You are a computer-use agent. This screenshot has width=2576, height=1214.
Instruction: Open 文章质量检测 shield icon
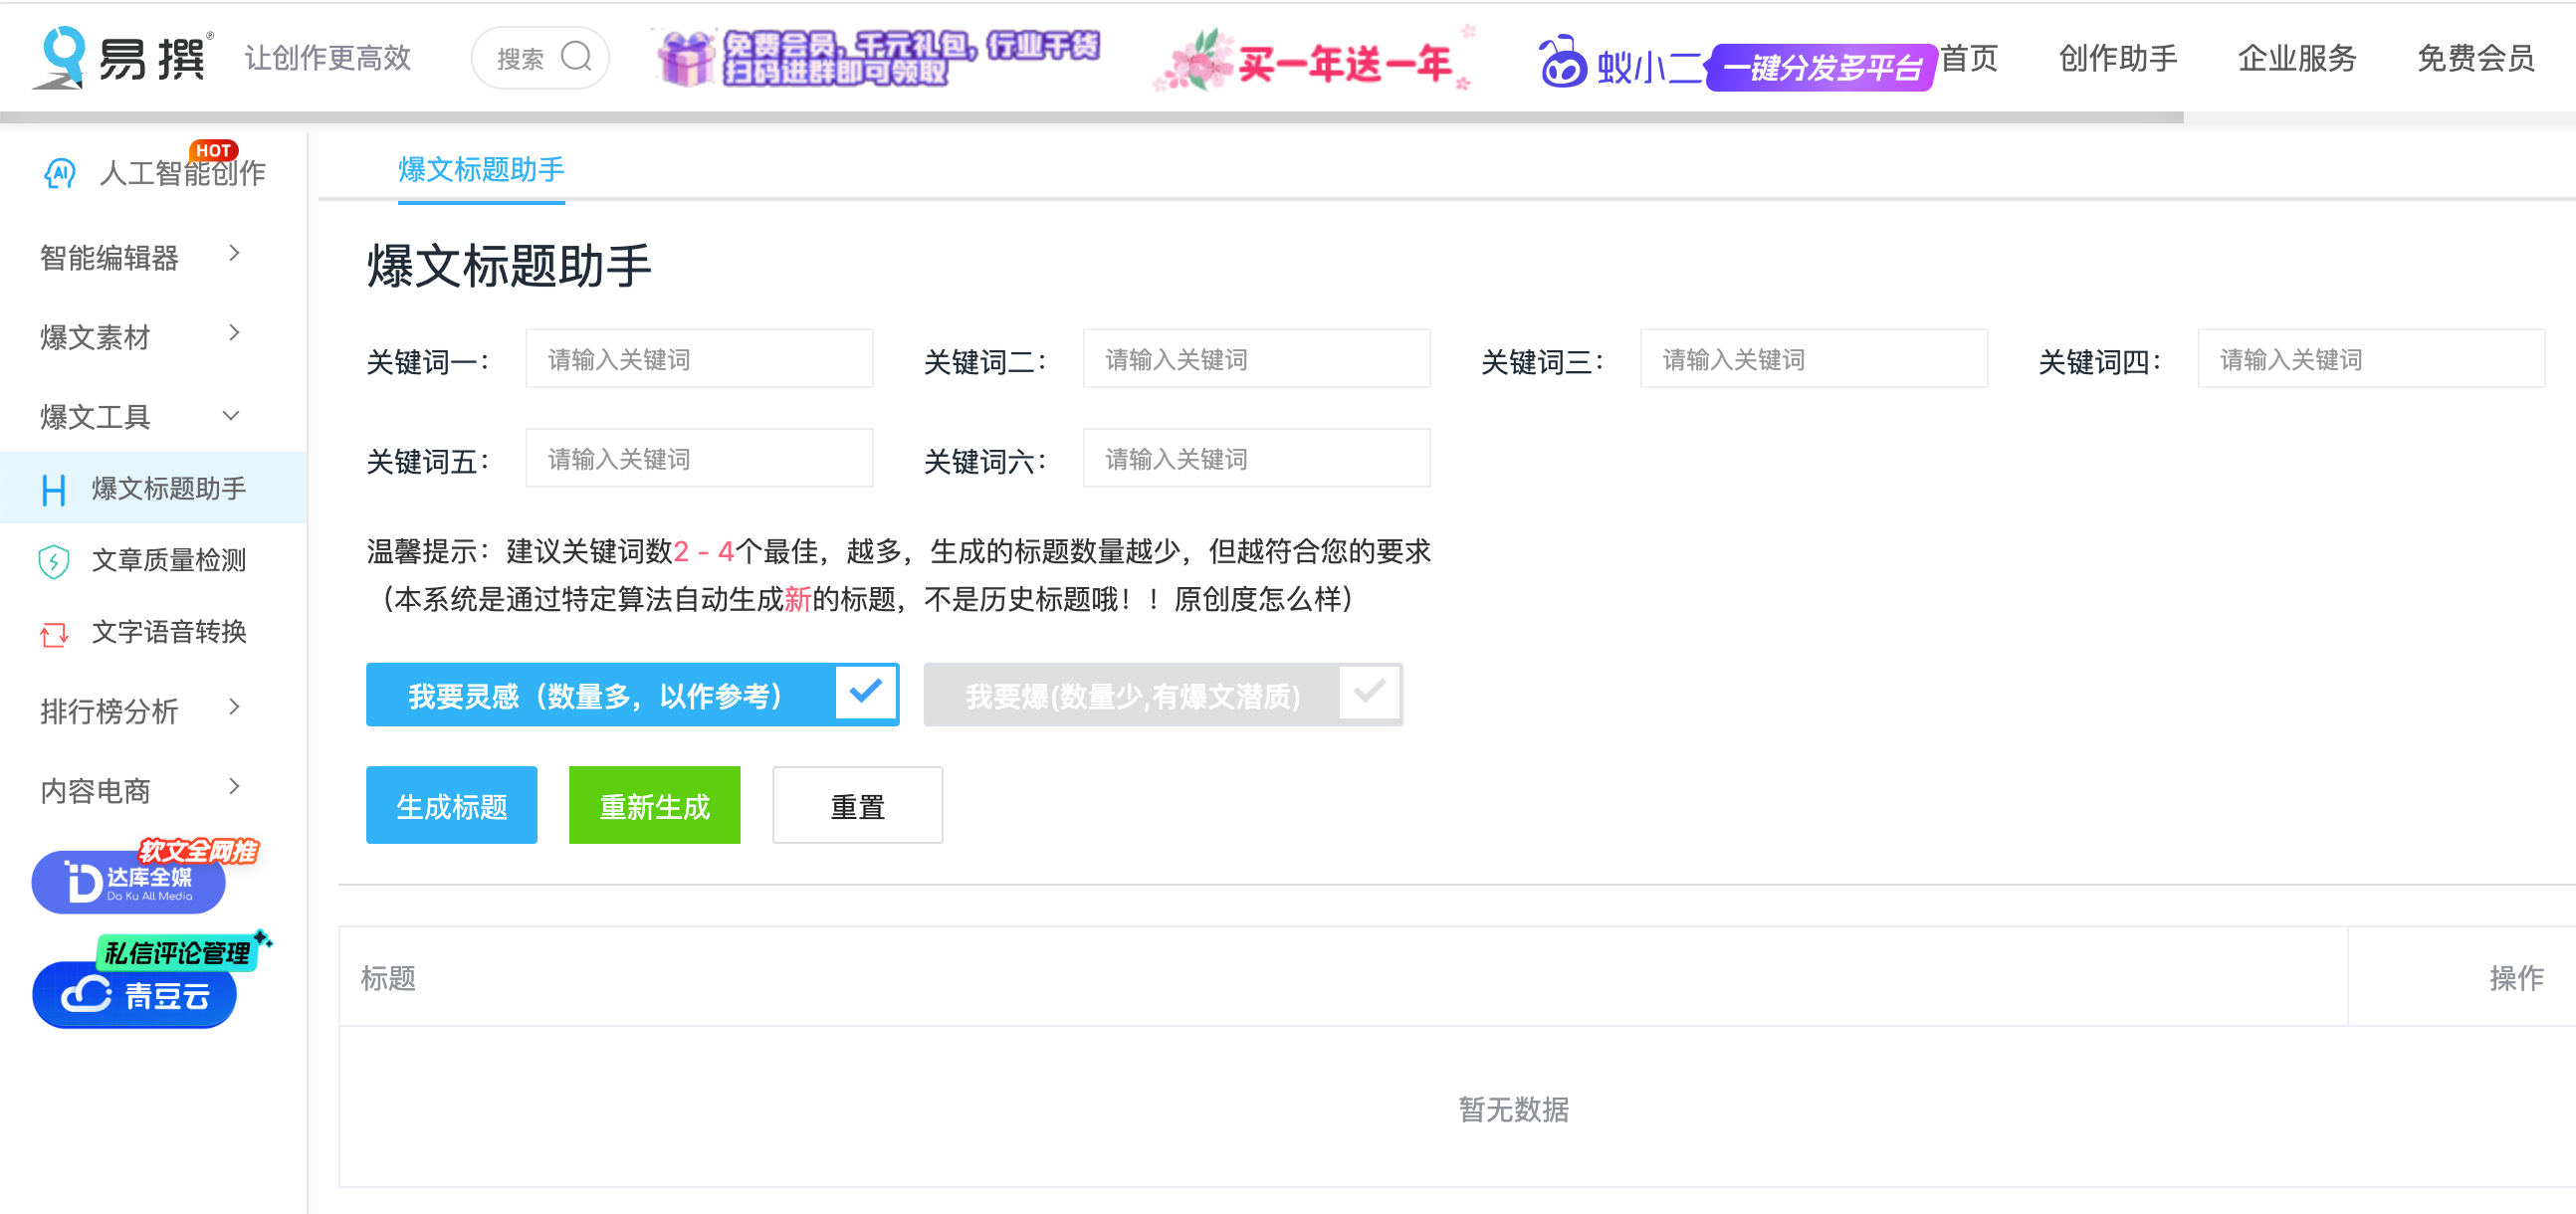tap(53, 561)
